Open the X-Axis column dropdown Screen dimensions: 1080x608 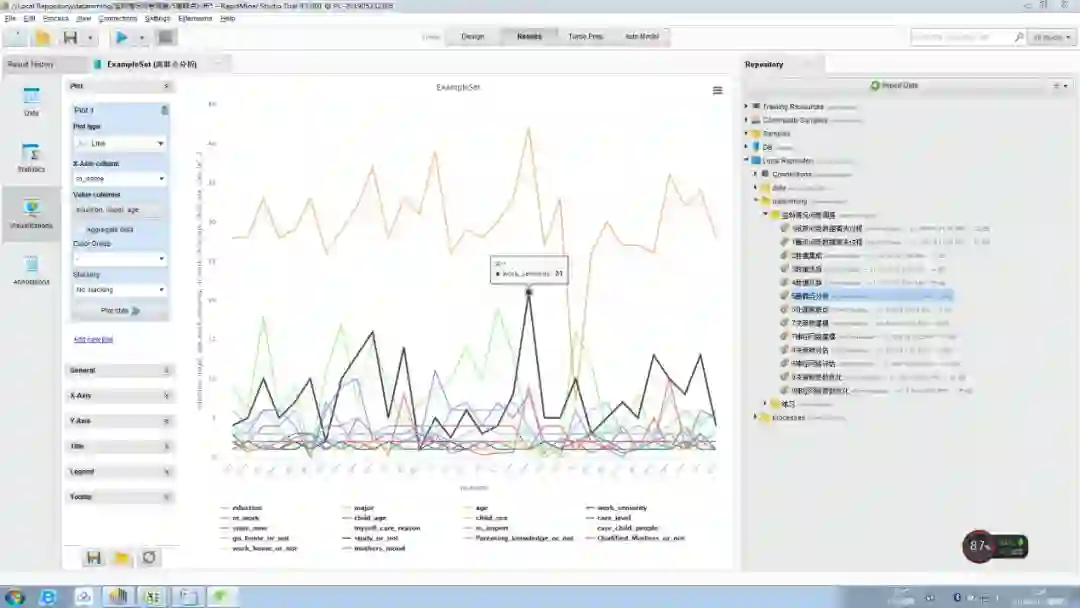point(120,178)
